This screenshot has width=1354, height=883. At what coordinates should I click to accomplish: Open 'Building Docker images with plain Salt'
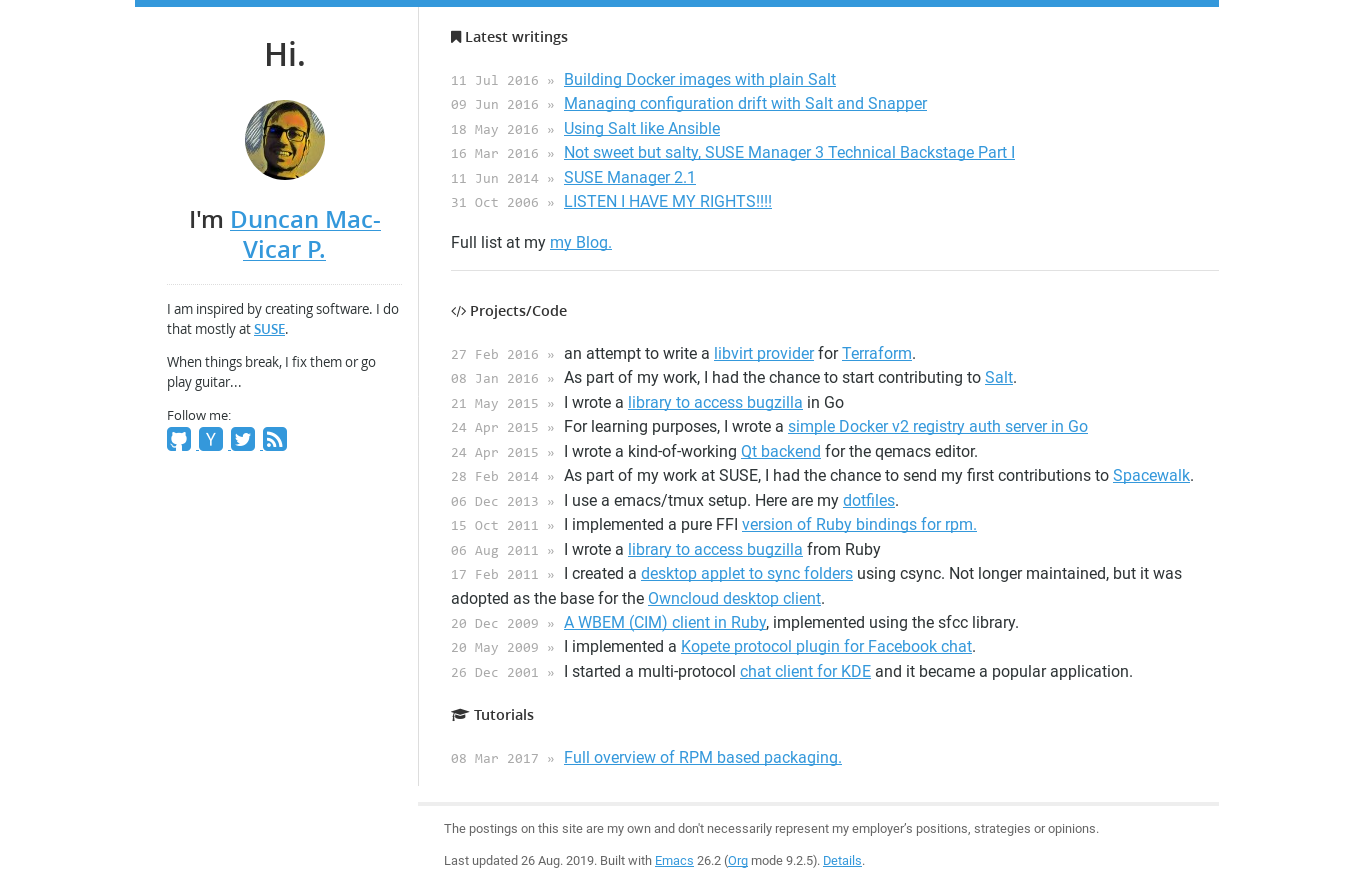pyautogui.click(x=700, y=79)
